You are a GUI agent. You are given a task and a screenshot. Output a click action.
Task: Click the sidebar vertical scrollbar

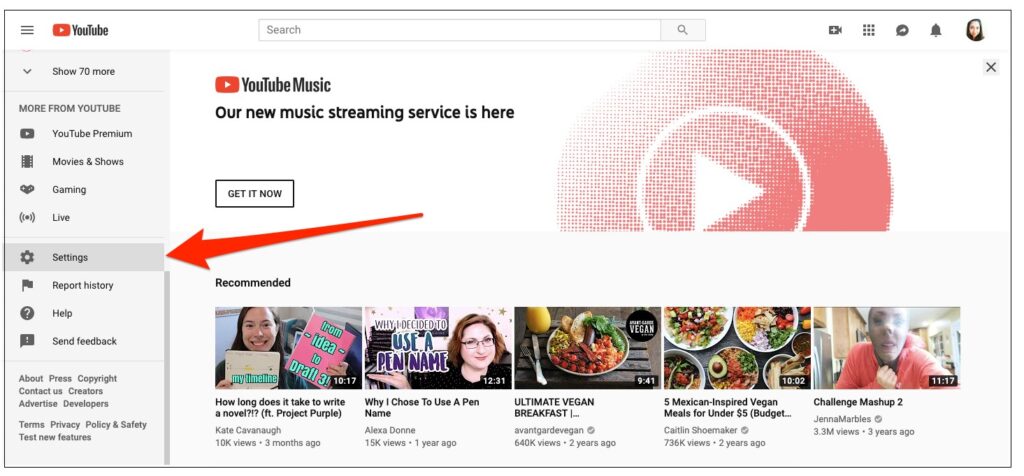point(167,366)
